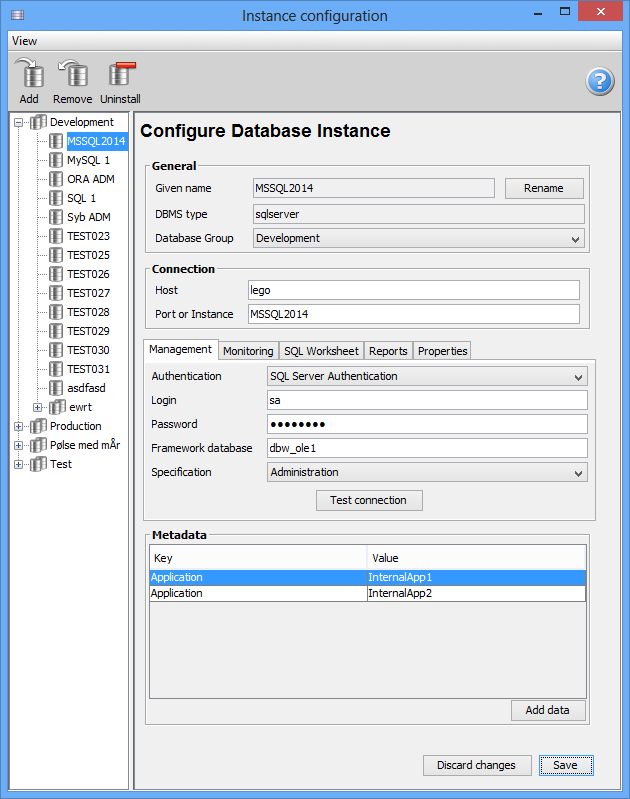Click into the Host input field
Screen dimensions: 630x799
[x=413, y=290]
